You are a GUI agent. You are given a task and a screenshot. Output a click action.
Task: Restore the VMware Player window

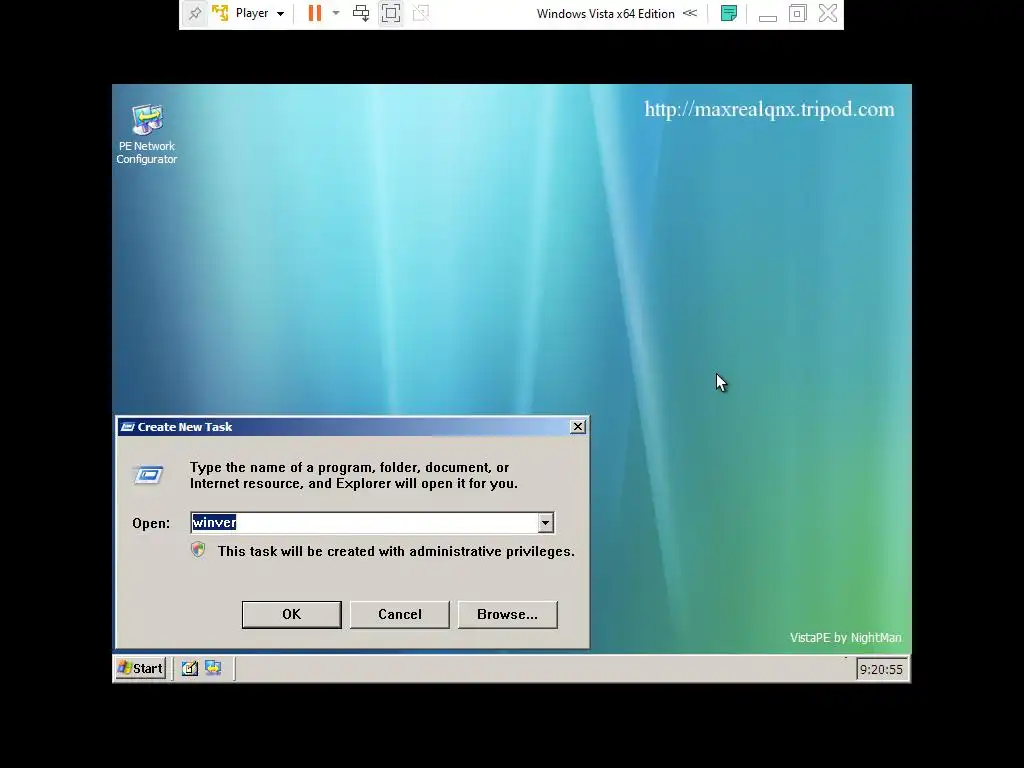[x=797, y=13]
